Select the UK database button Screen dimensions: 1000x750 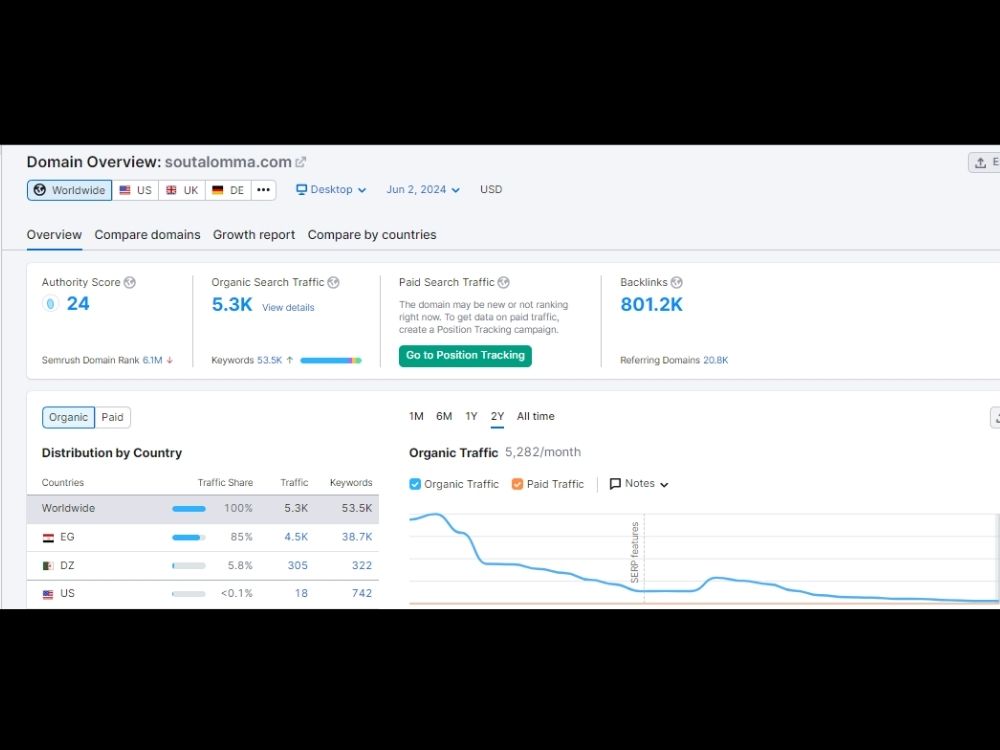[x=182, y=190]
